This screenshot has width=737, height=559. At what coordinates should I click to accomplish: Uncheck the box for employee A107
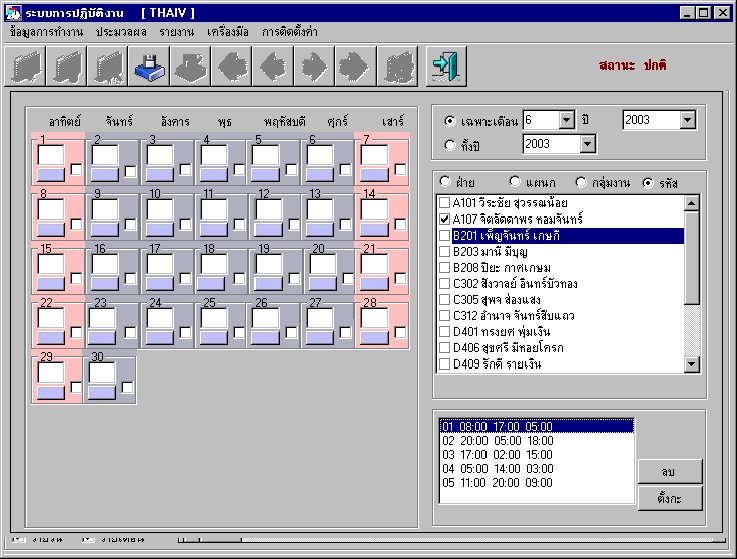tap(444, 219)
